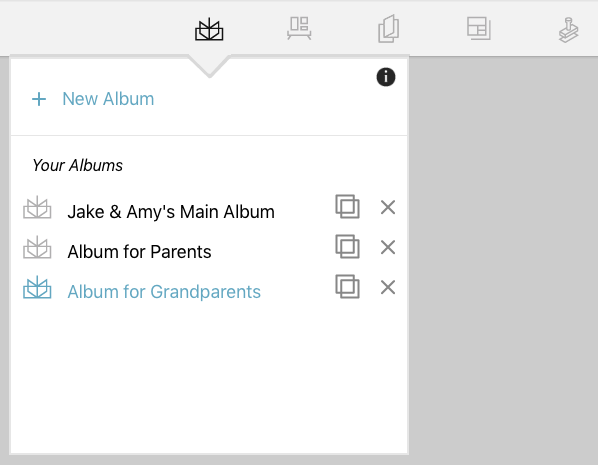Viewport: 598px width, 465px height.
Task: Click the plus icon for new album
Action: (x=39, y=99)
